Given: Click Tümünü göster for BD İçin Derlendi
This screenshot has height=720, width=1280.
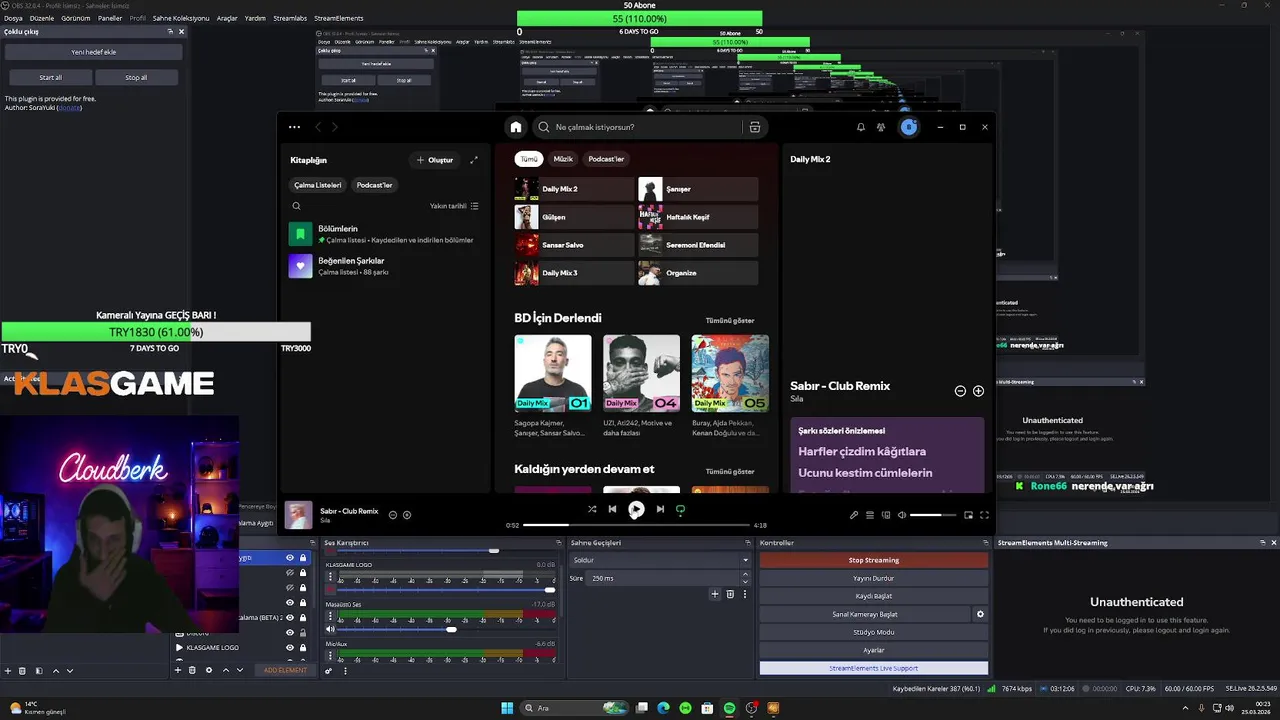Looking at the screenshot, I should 730,321.
